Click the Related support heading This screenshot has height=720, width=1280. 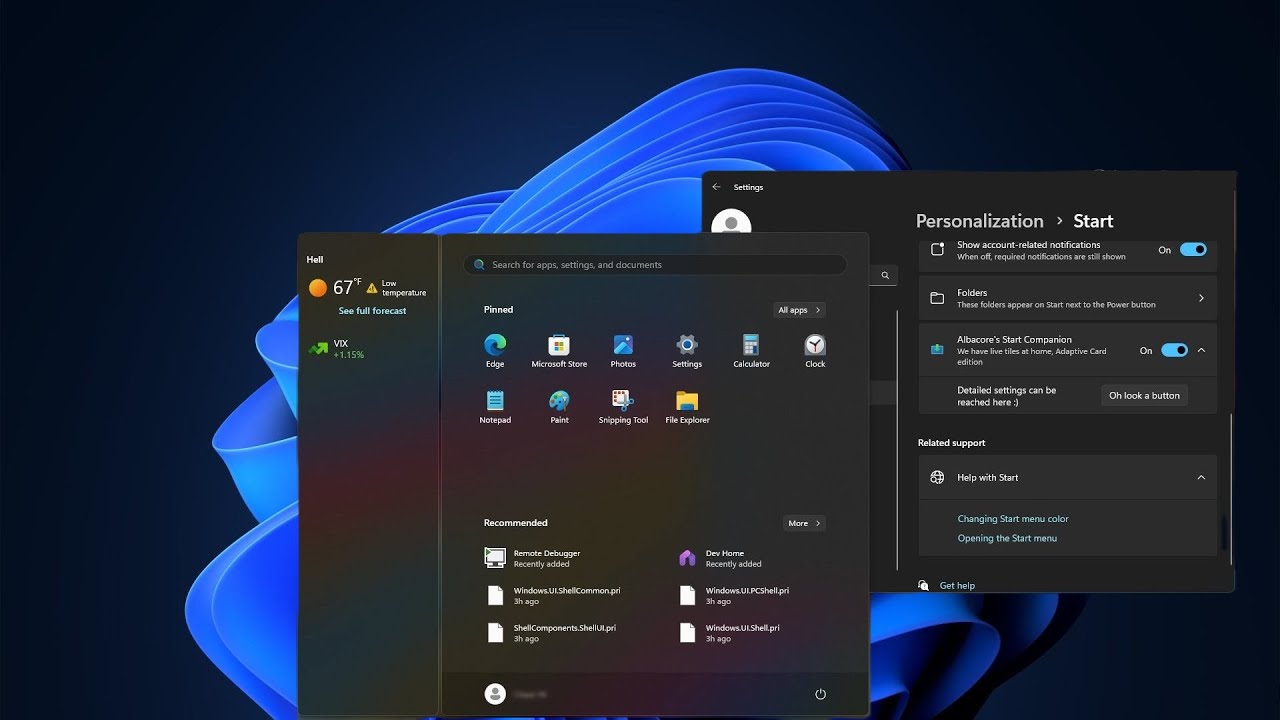(x=951, y=443)
